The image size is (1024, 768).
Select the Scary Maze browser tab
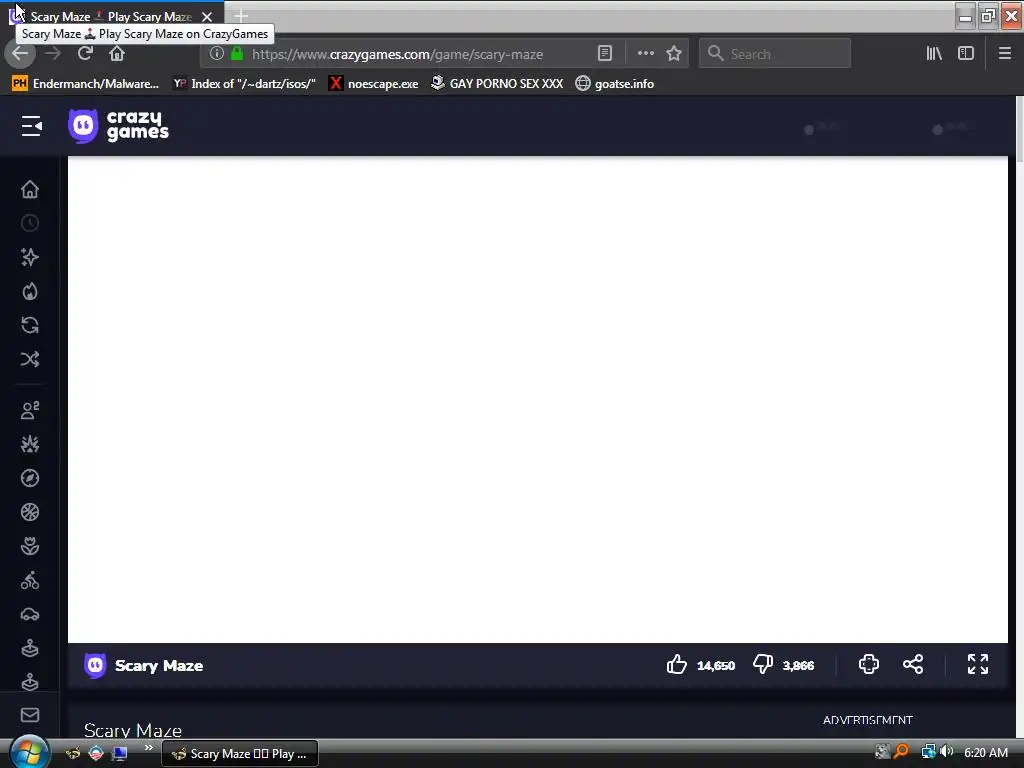point(112,16)
